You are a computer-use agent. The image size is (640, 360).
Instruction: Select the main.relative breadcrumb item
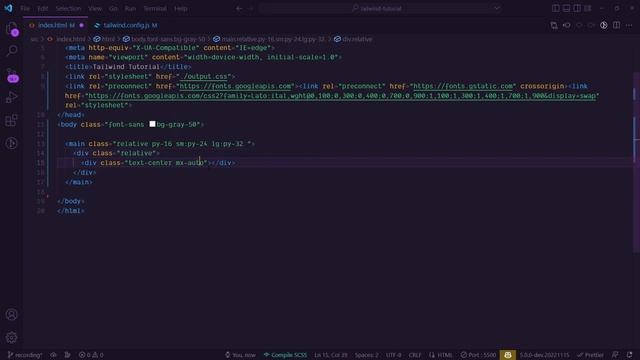point(273,39)
